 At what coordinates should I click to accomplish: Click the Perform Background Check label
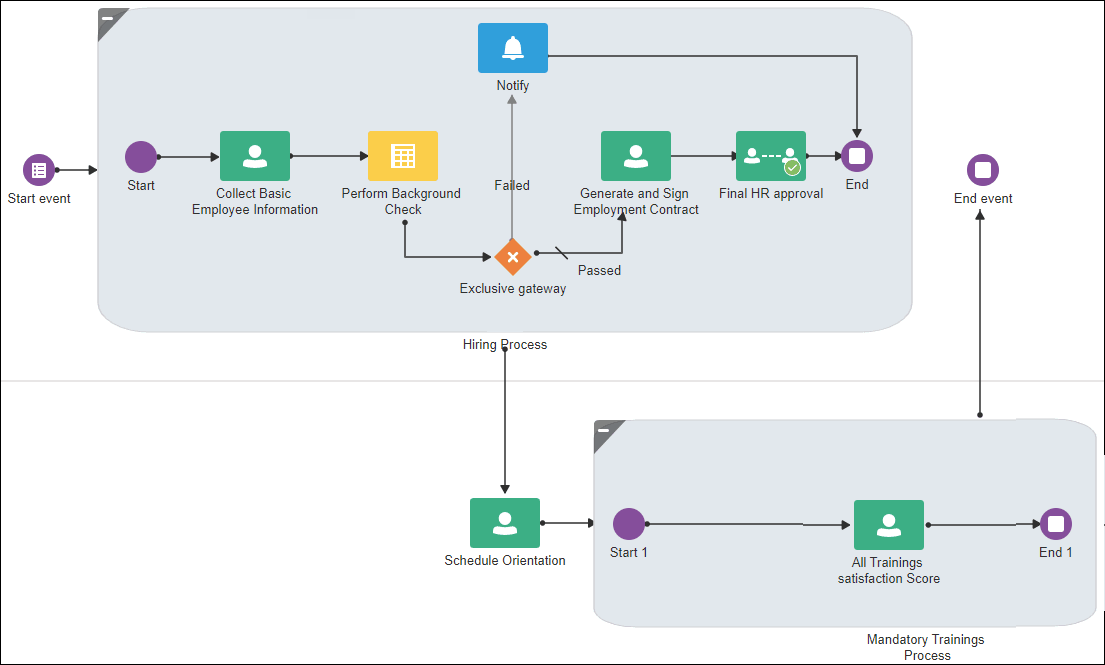coord(402,201)
